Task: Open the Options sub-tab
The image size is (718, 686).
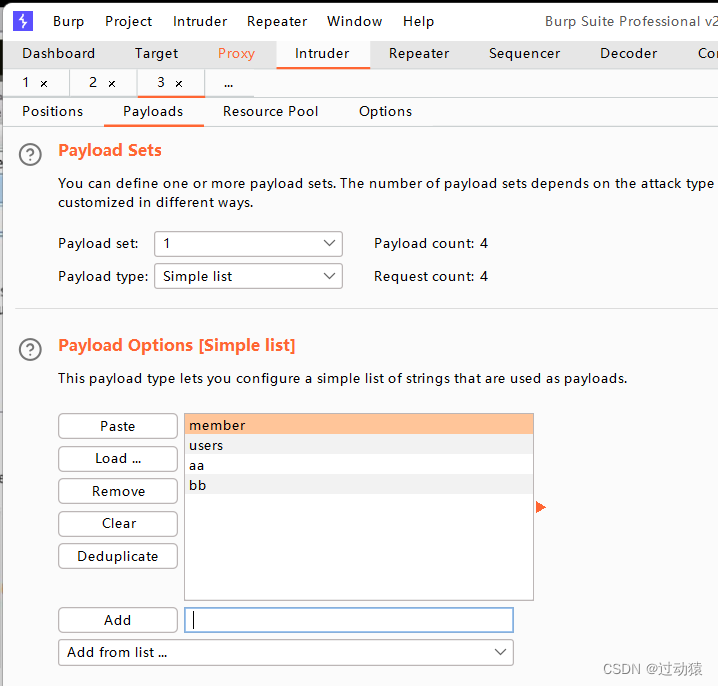Action: point(386,111)
